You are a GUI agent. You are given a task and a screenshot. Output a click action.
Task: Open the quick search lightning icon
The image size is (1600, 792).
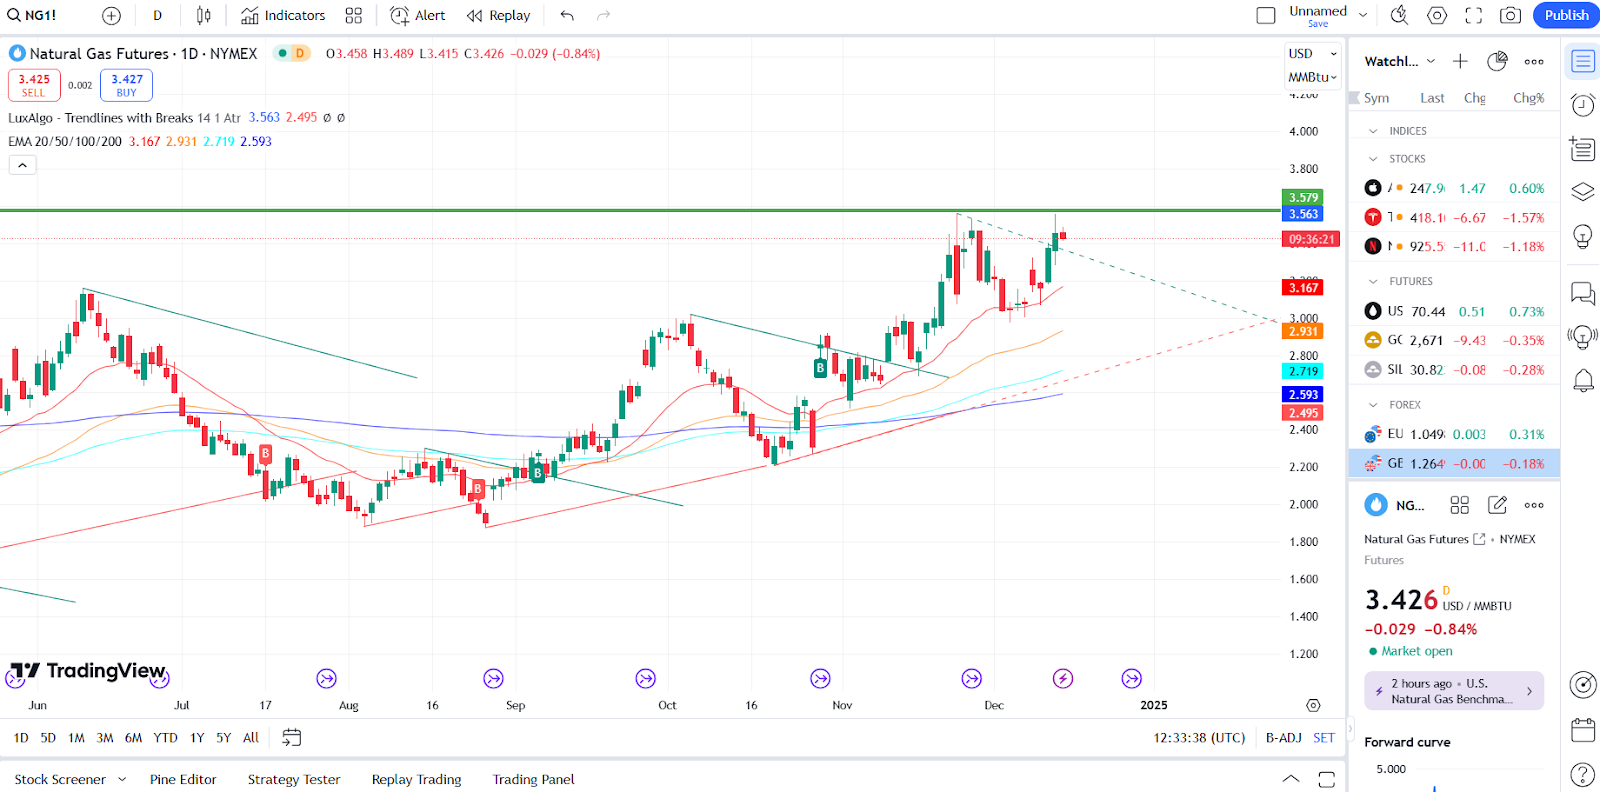coord(1400,15)
